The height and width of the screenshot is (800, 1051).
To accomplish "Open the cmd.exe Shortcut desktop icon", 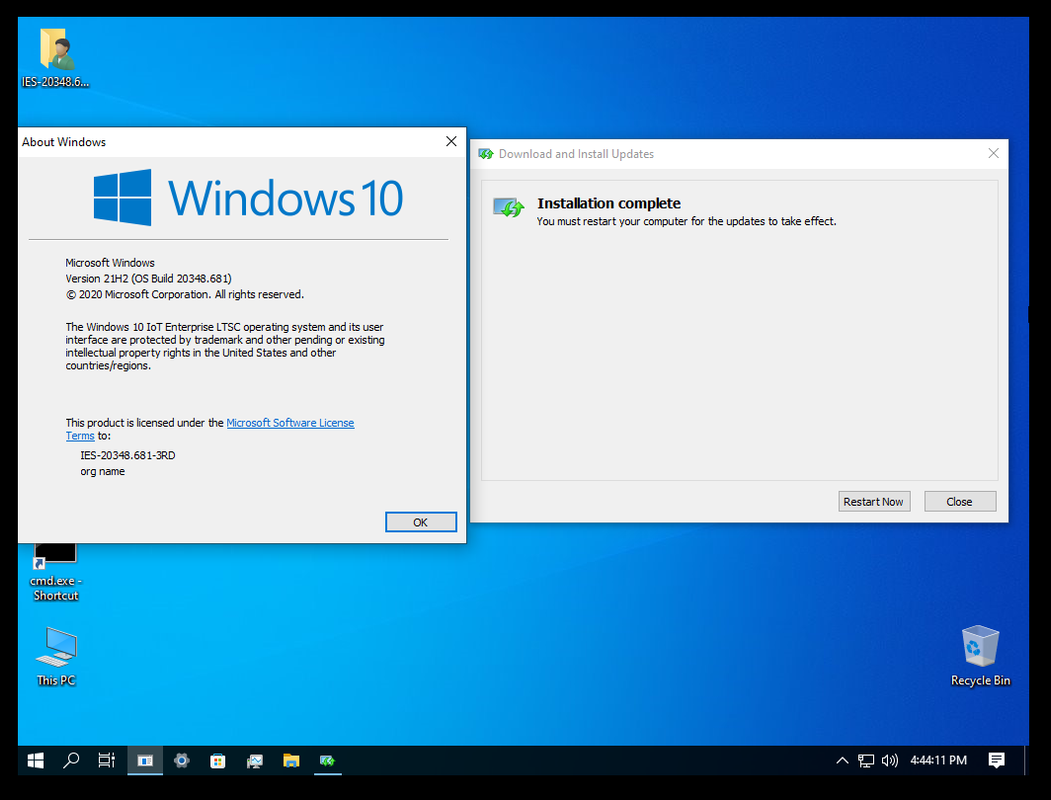I will 56,573.
